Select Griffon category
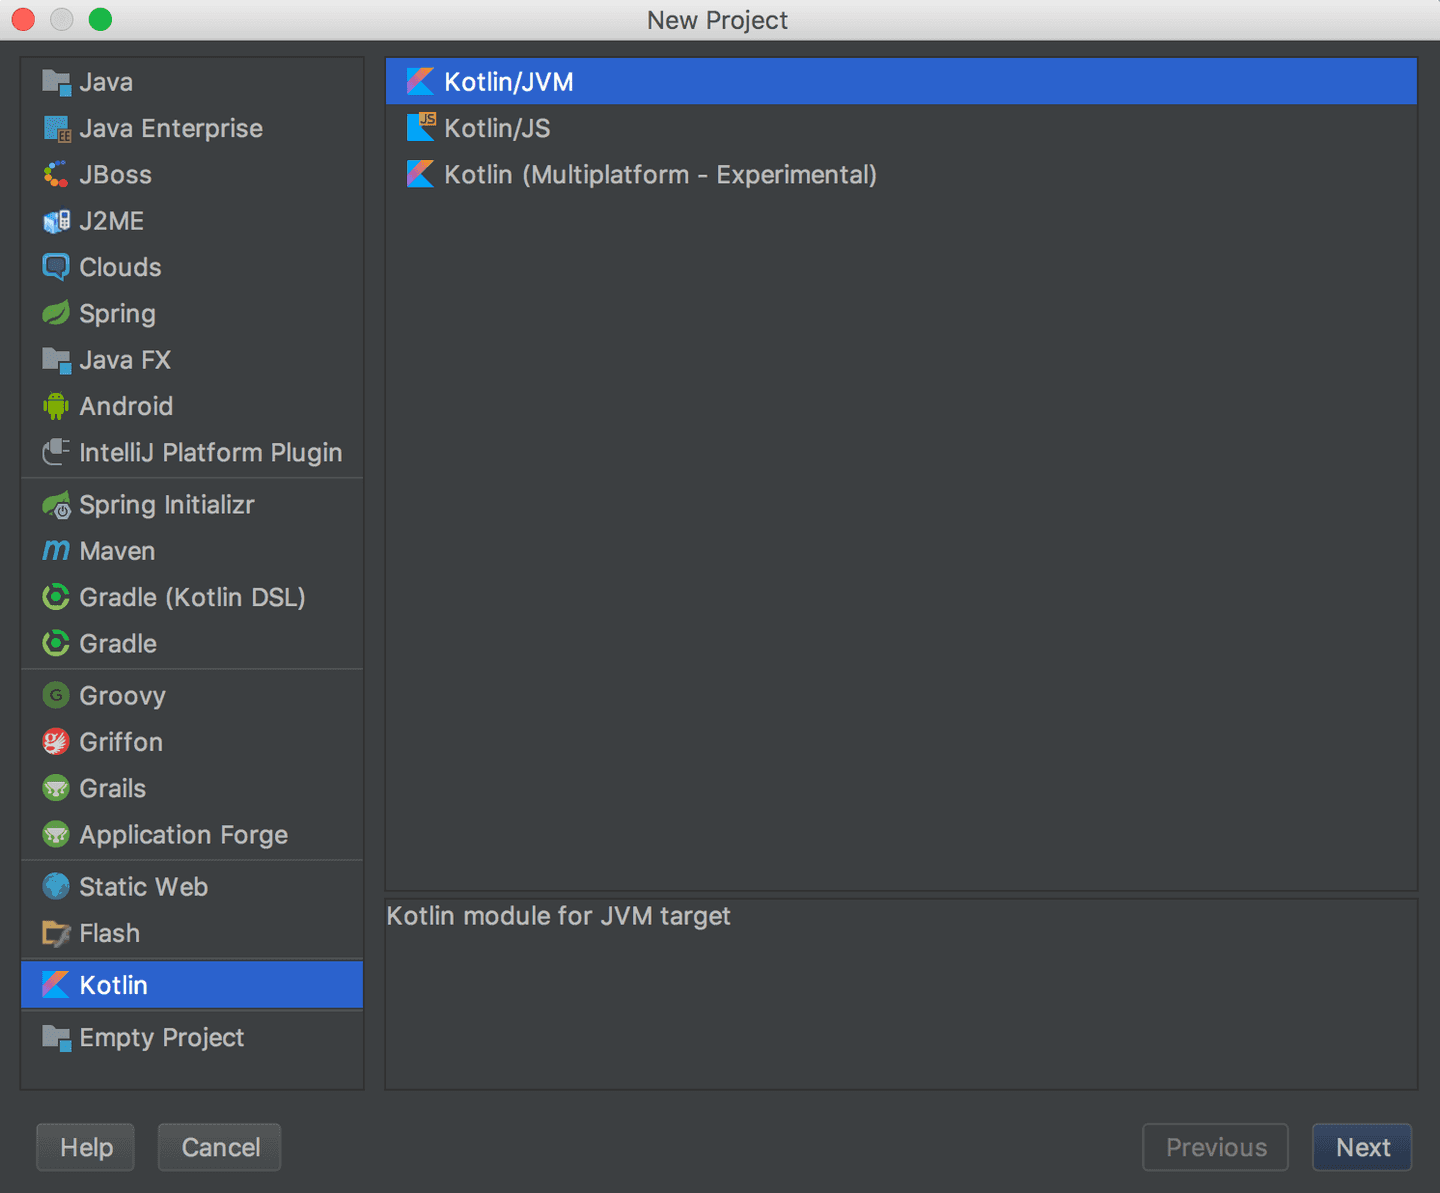Viewport: 1440px width, 1193px height. click(x=121, y=742)
